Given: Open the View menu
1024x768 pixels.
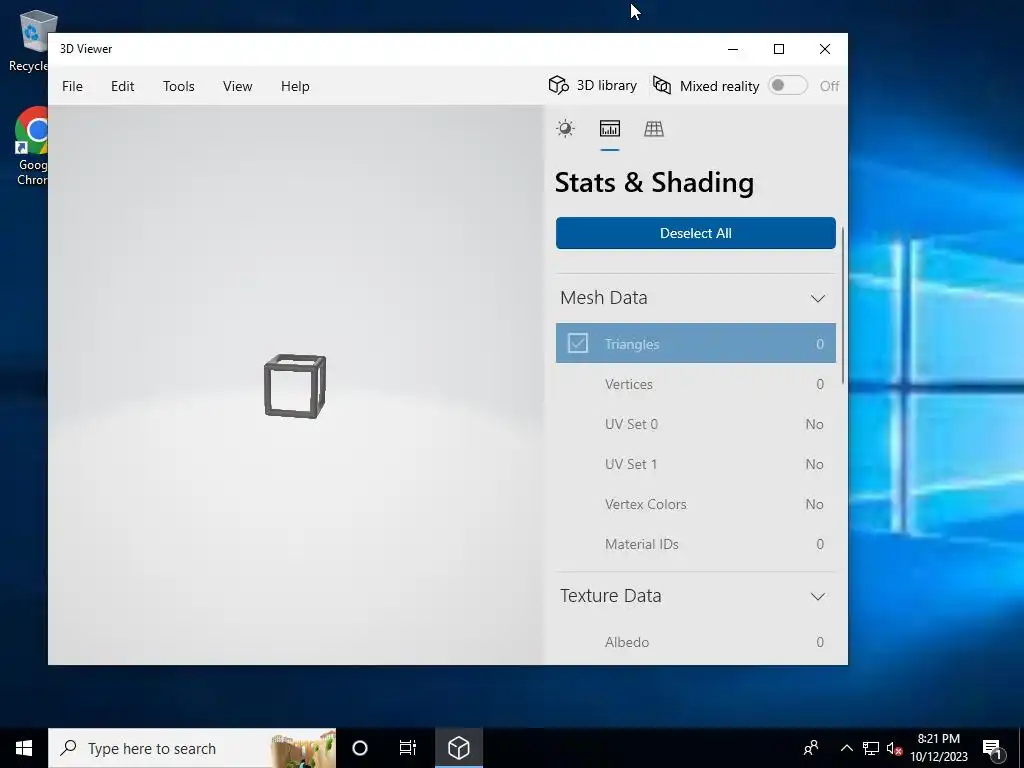Looking at the screenshot, I should (x=237, y=86).
